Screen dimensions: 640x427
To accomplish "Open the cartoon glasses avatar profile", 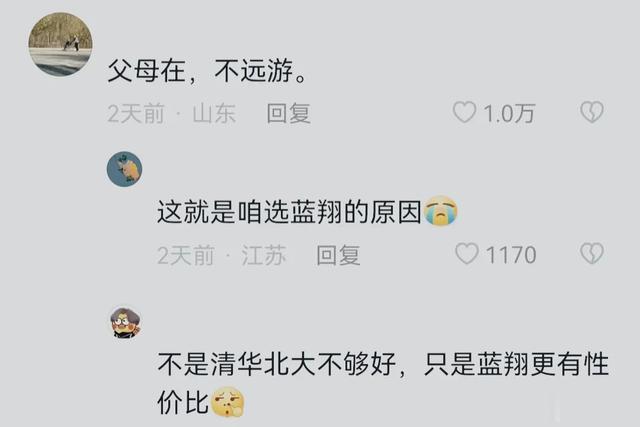I will (x=126, y=322).
